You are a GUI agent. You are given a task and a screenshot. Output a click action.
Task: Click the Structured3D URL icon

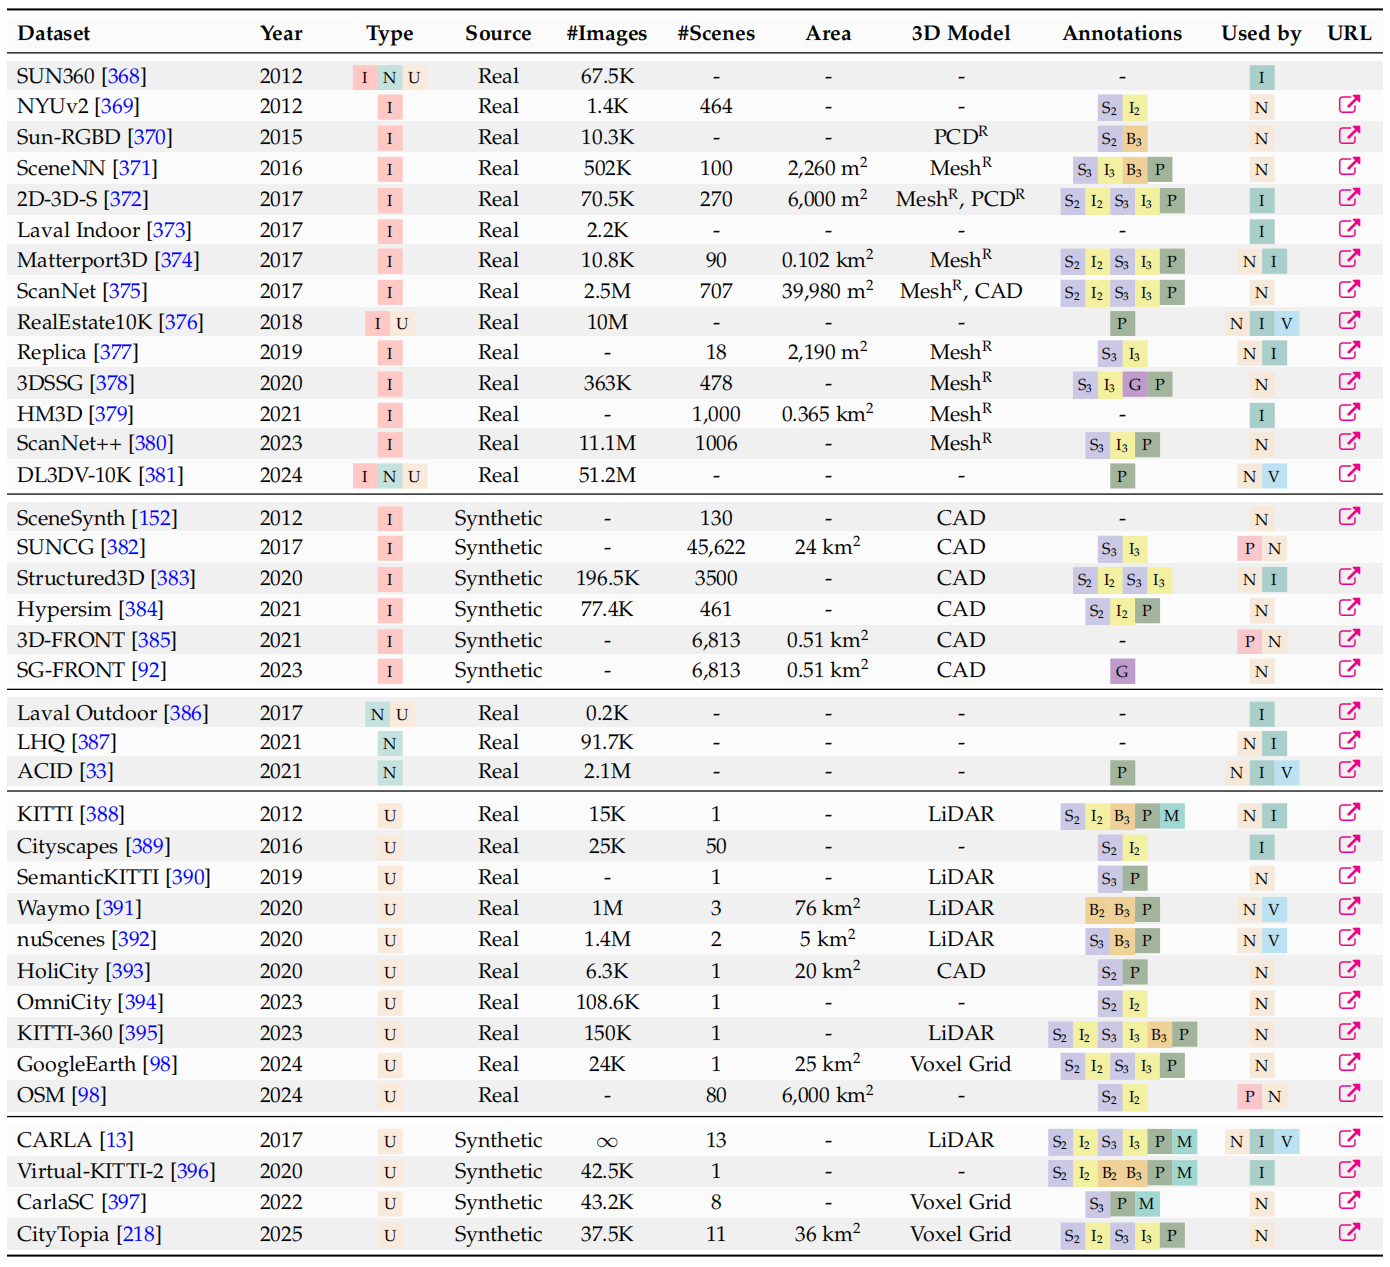1349,576
